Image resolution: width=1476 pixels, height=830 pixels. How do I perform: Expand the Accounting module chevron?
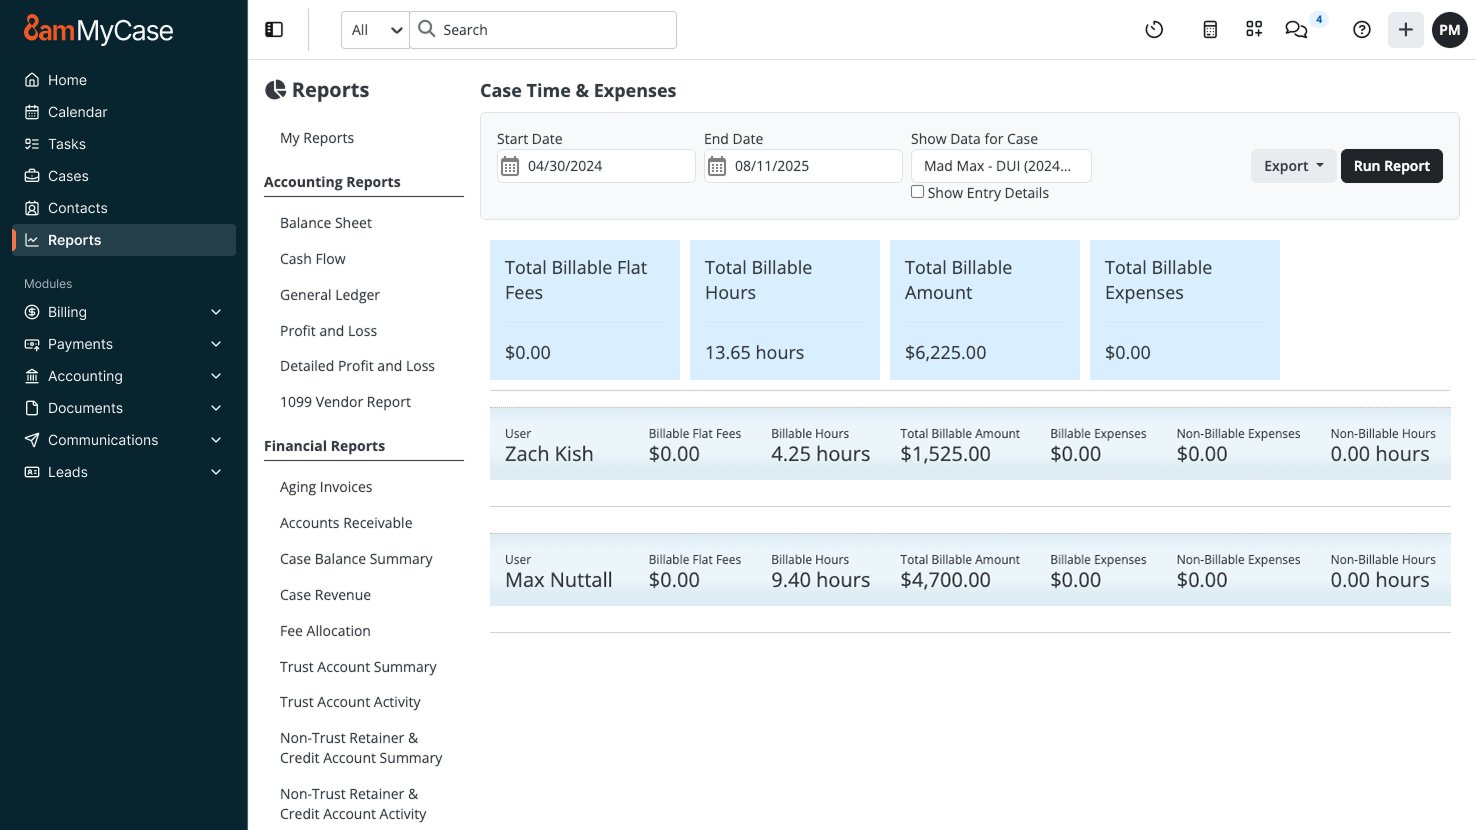click(x=216, y=376)
